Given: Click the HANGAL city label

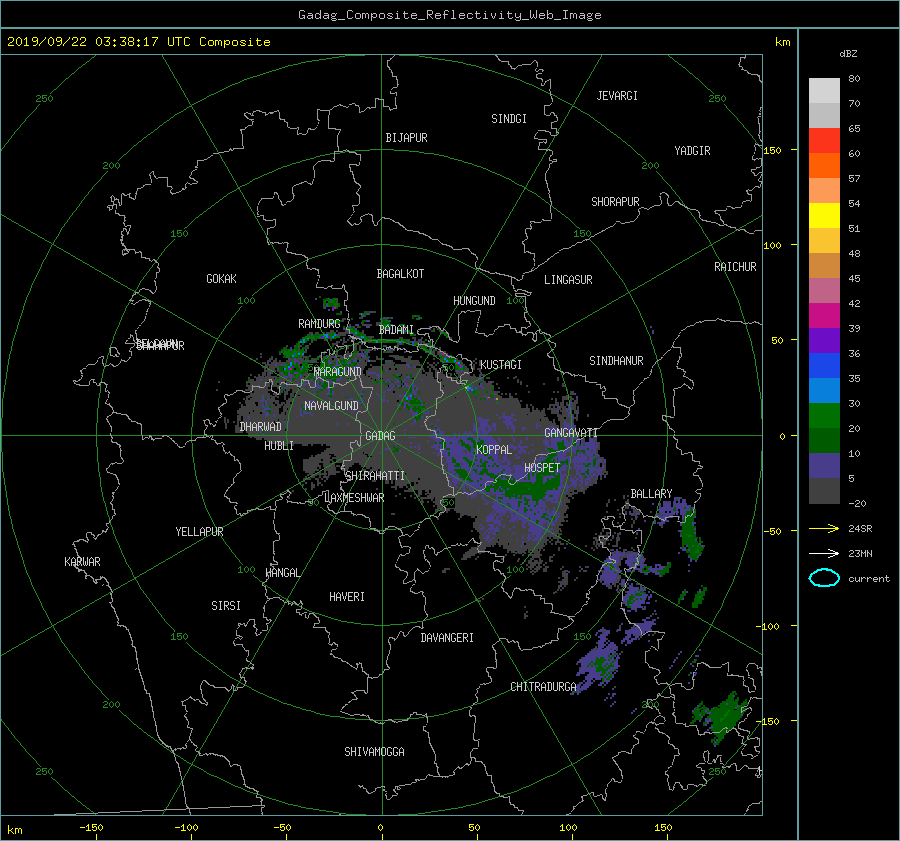Looking at the screenshot, I should pos(283,573).
